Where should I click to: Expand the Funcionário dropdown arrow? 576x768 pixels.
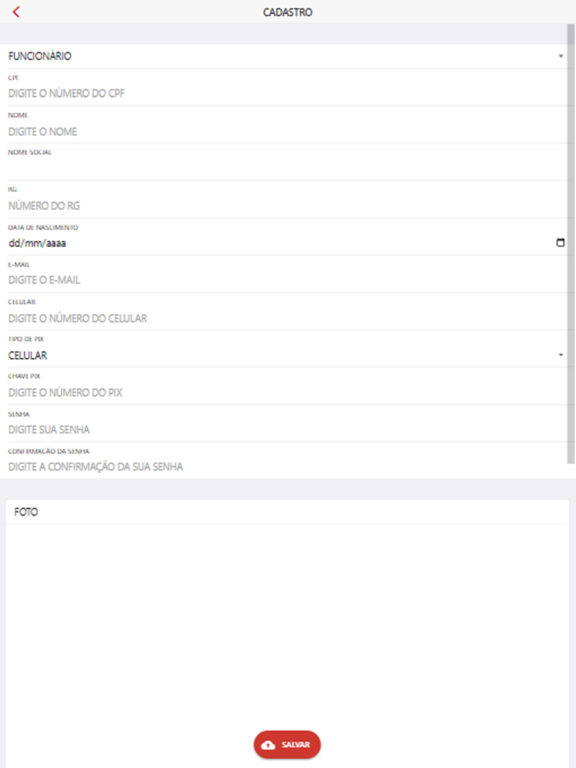point(561,56)
